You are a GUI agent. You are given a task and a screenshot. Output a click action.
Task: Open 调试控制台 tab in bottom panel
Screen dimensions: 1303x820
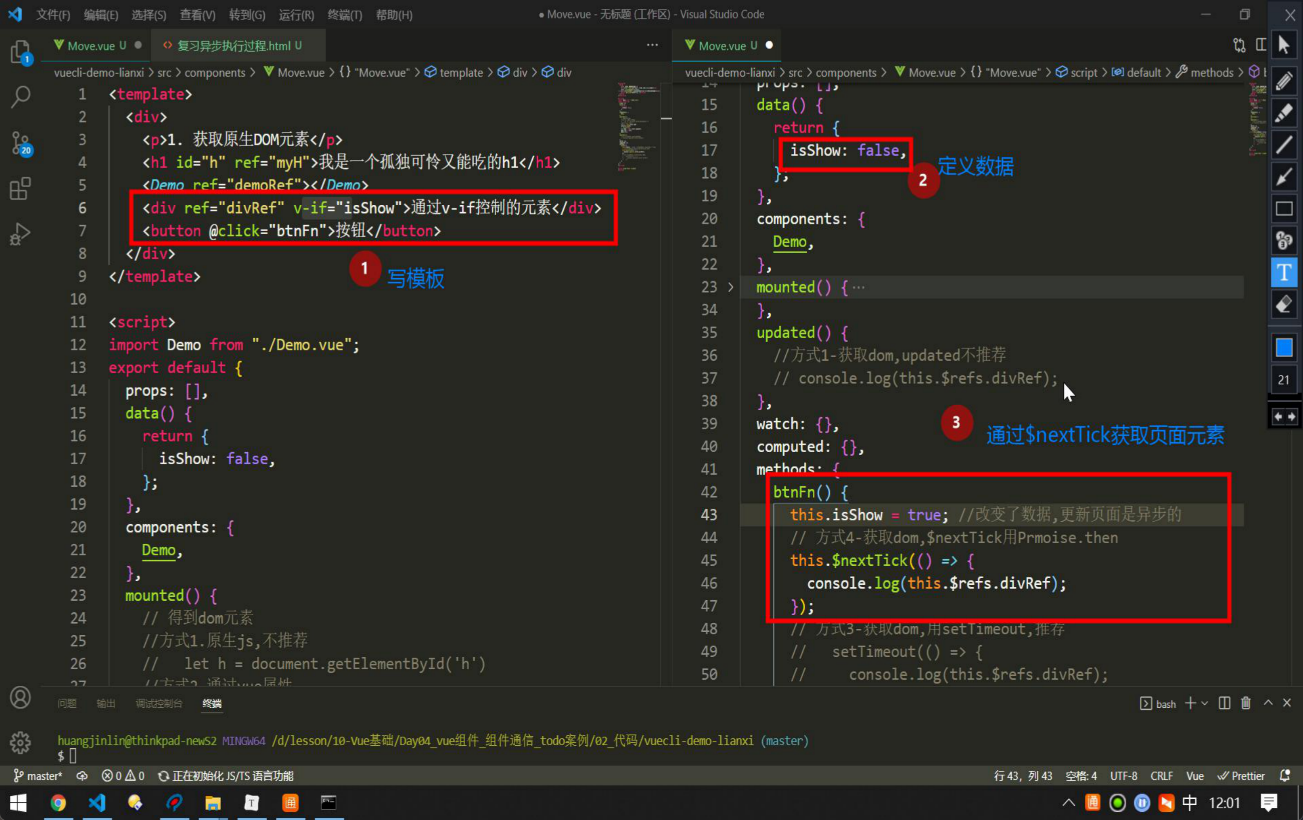click(x=159, y=704)
